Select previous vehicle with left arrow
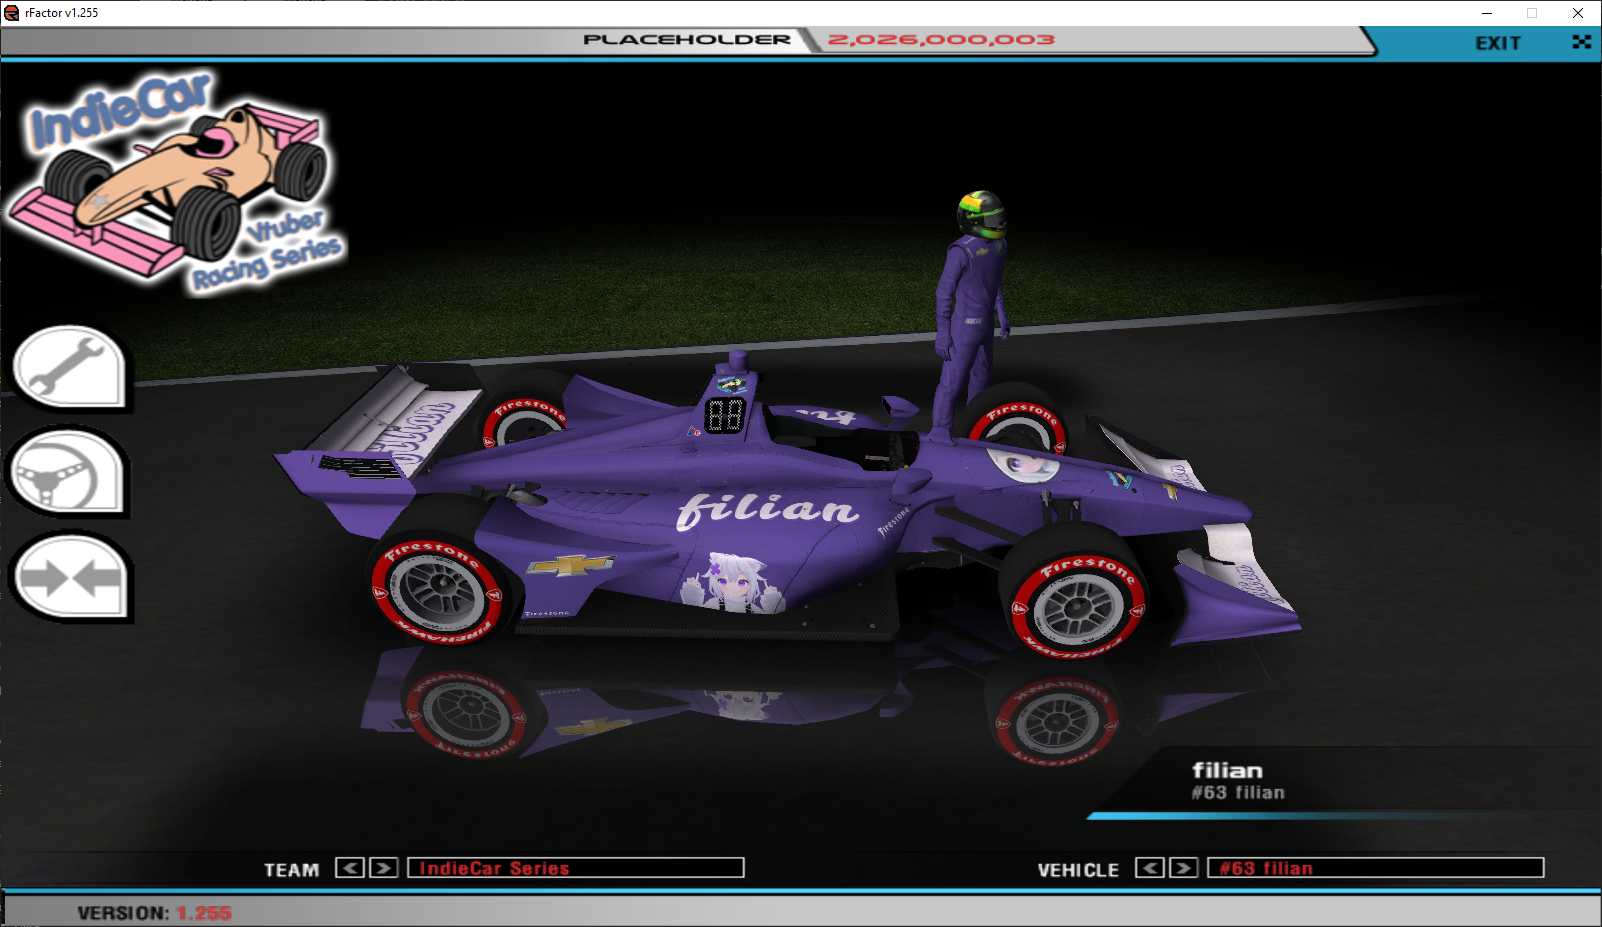 (1150, 868)
